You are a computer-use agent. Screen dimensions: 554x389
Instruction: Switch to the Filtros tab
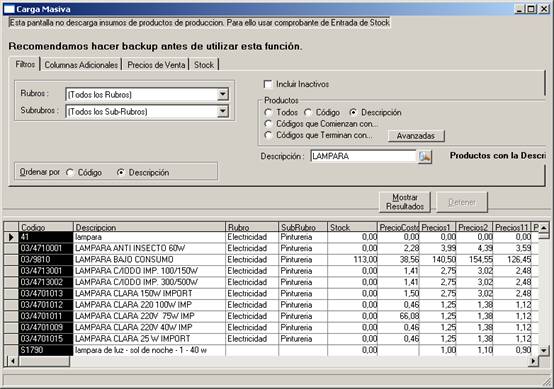(25, 64)
